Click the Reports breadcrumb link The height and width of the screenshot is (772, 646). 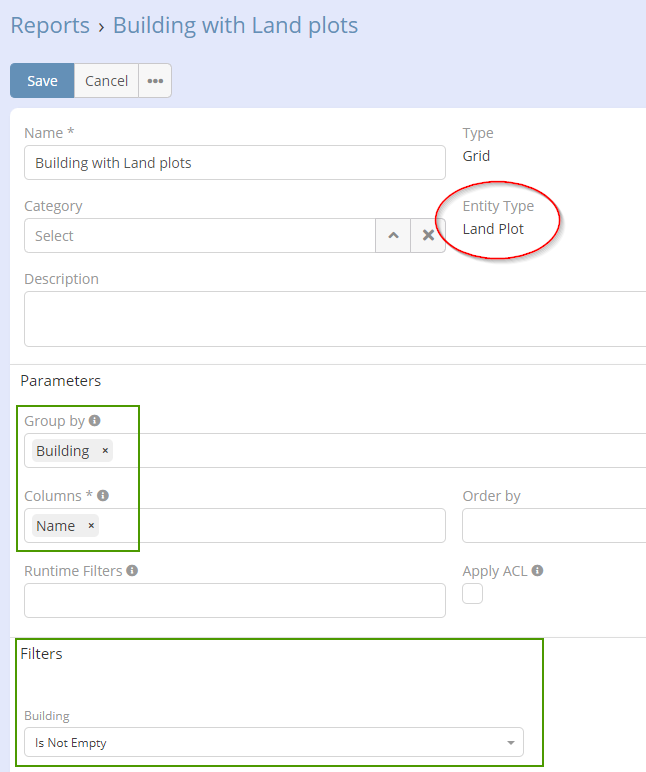pyautogui.click(x=50, y=25)
